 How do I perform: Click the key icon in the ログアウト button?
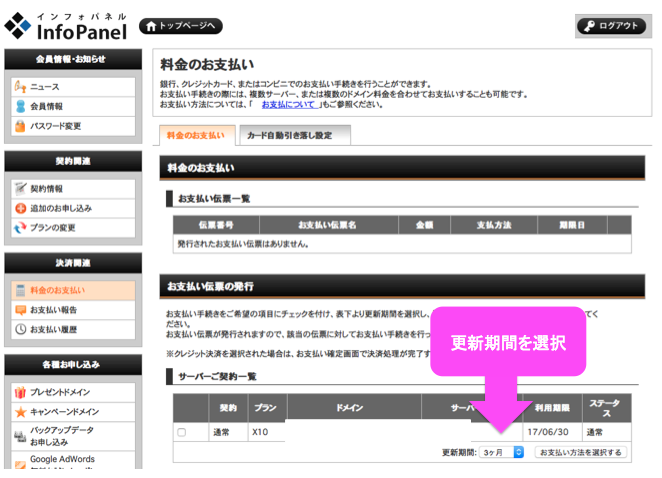(589, 26)
